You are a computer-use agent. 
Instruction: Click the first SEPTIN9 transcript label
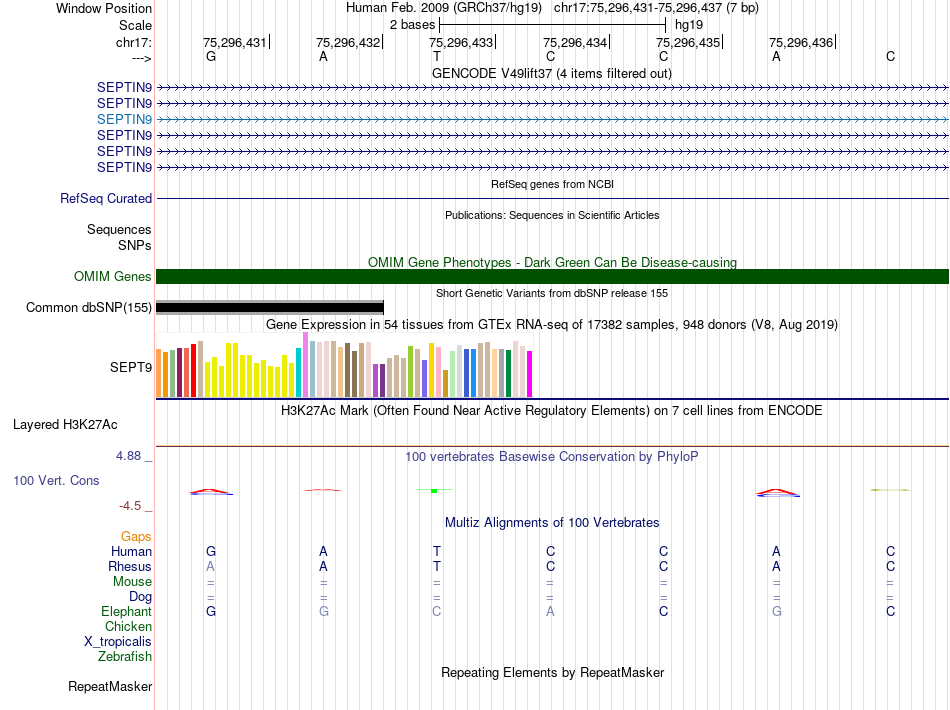click(x=124, y=87)
